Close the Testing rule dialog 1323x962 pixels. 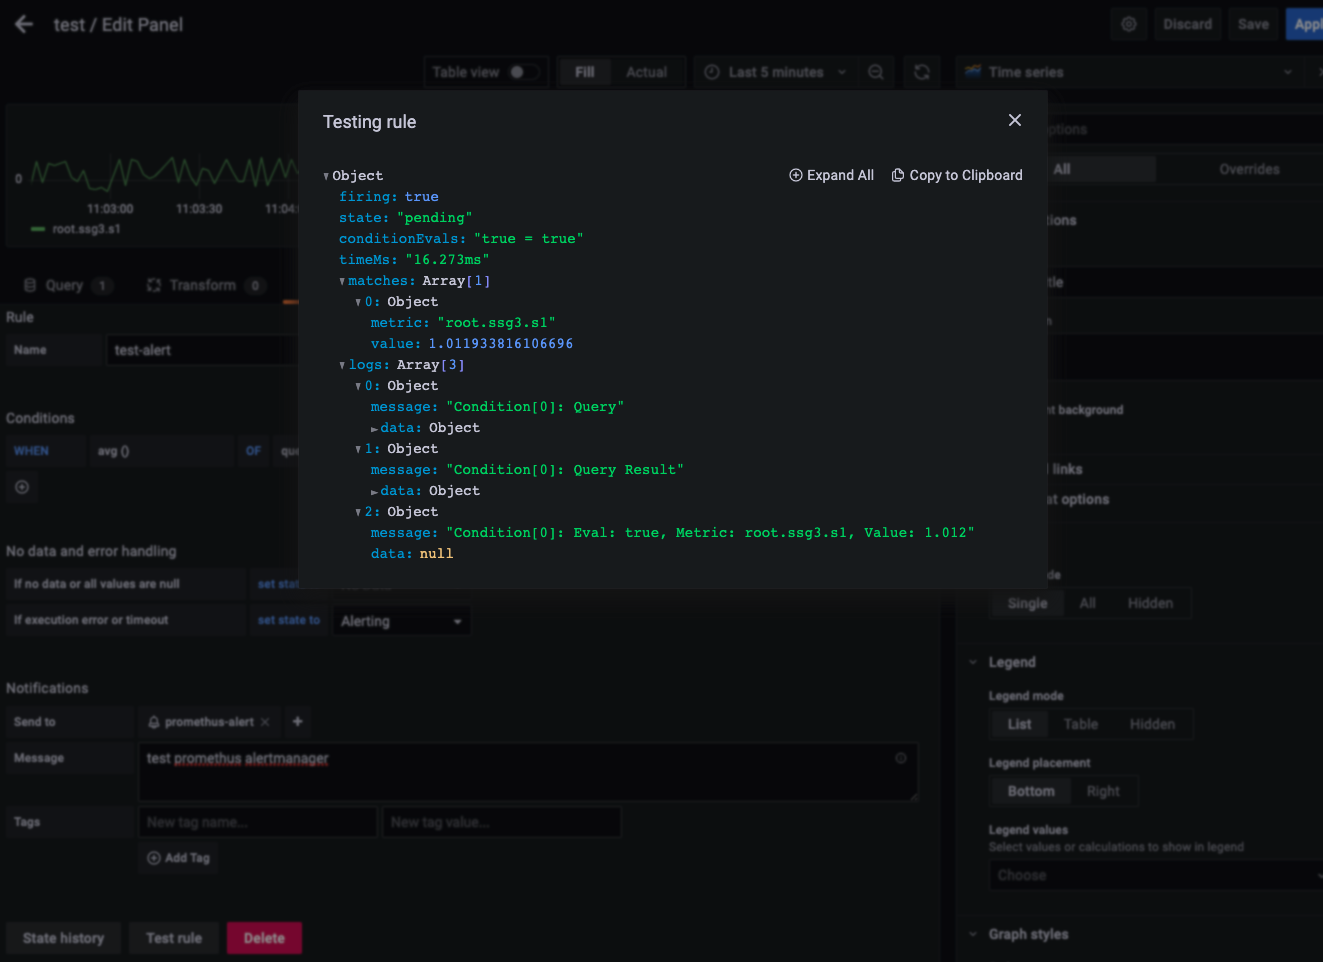pos(1015,120)
